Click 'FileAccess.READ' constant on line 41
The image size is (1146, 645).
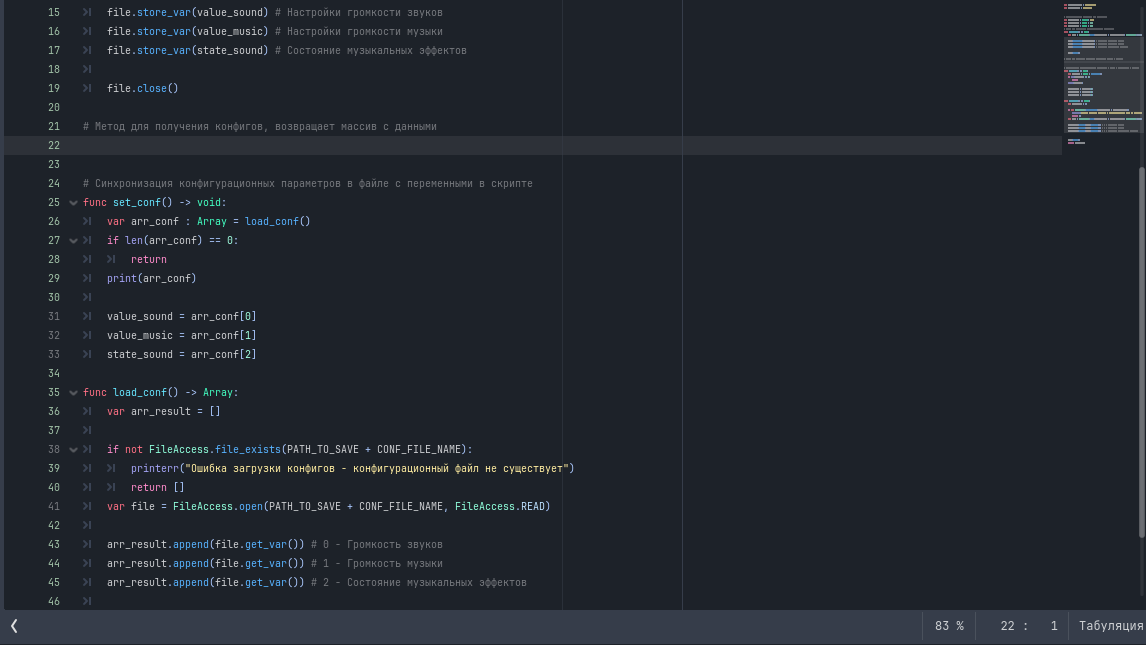pyautogui.click(x=500, y=506)
